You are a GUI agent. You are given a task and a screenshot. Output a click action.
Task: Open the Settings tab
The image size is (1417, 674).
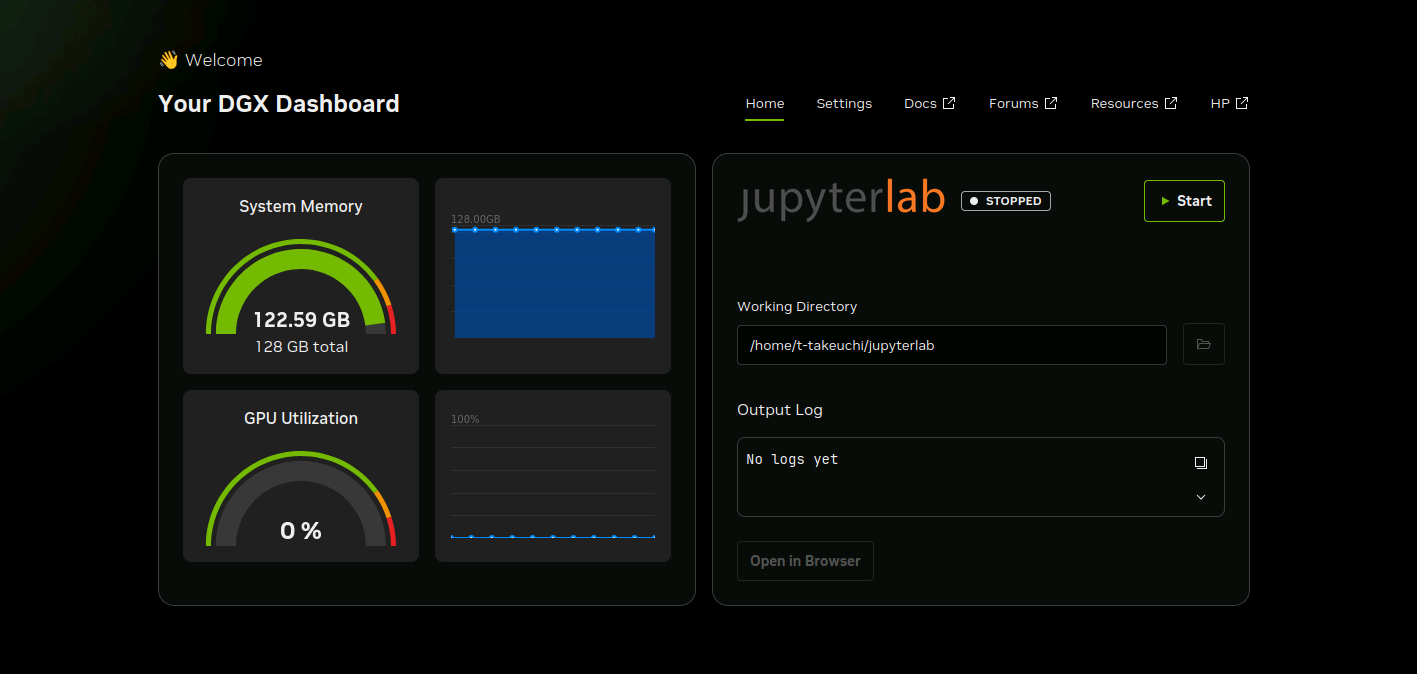click(x=843, y=103)
